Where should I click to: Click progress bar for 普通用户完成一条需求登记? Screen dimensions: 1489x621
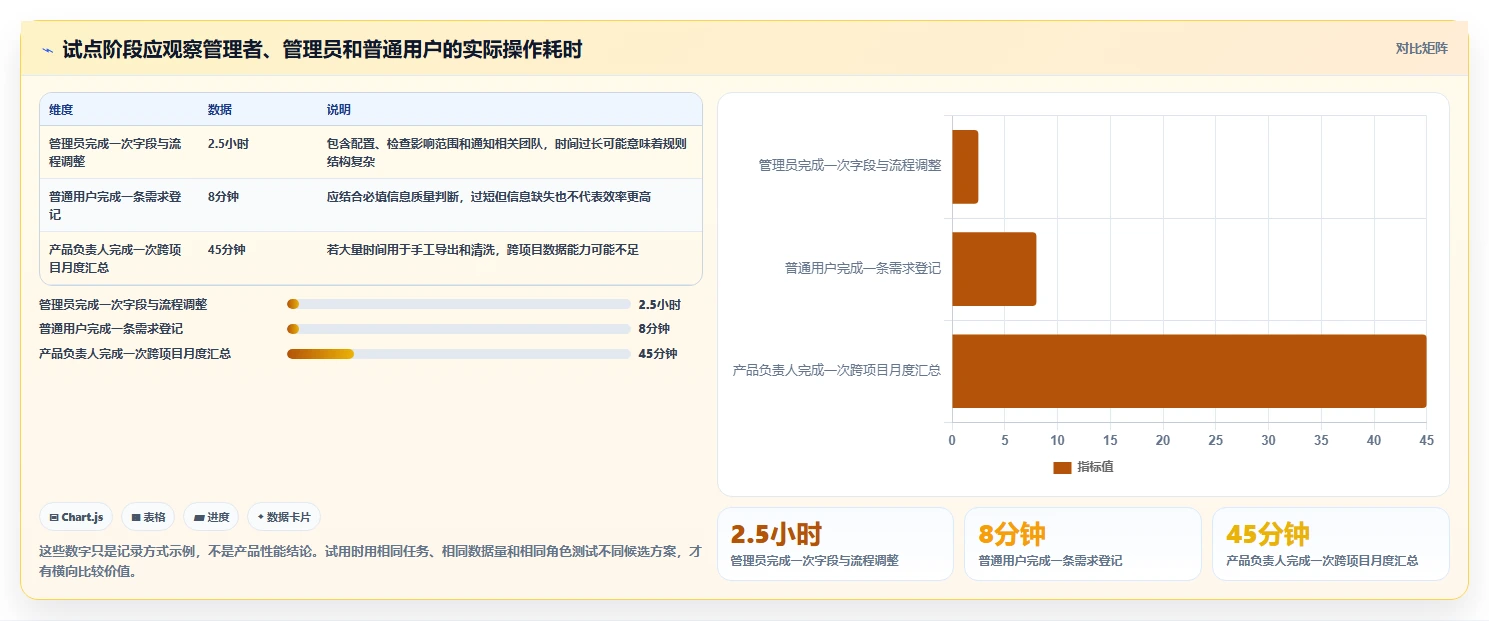tap(459, 329)
